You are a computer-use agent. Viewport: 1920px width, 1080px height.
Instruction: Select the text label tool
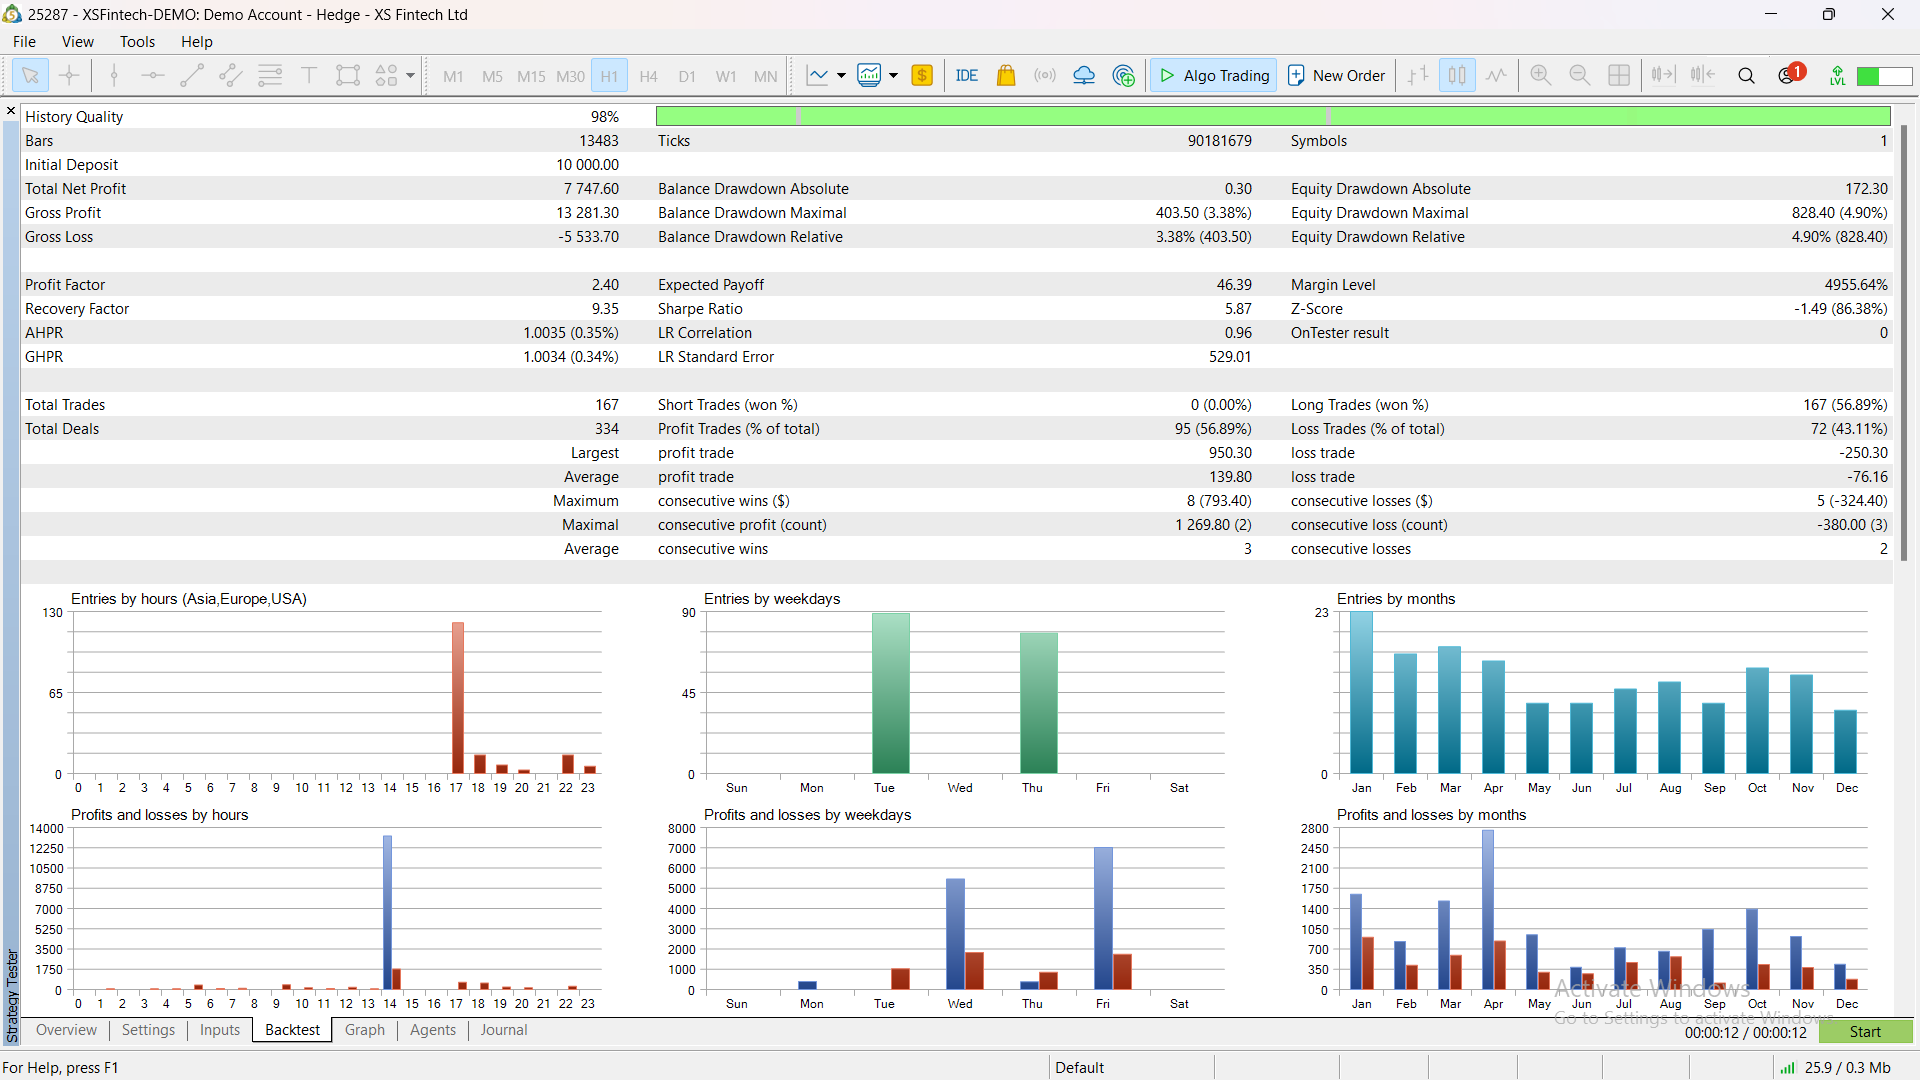[309, 75]
